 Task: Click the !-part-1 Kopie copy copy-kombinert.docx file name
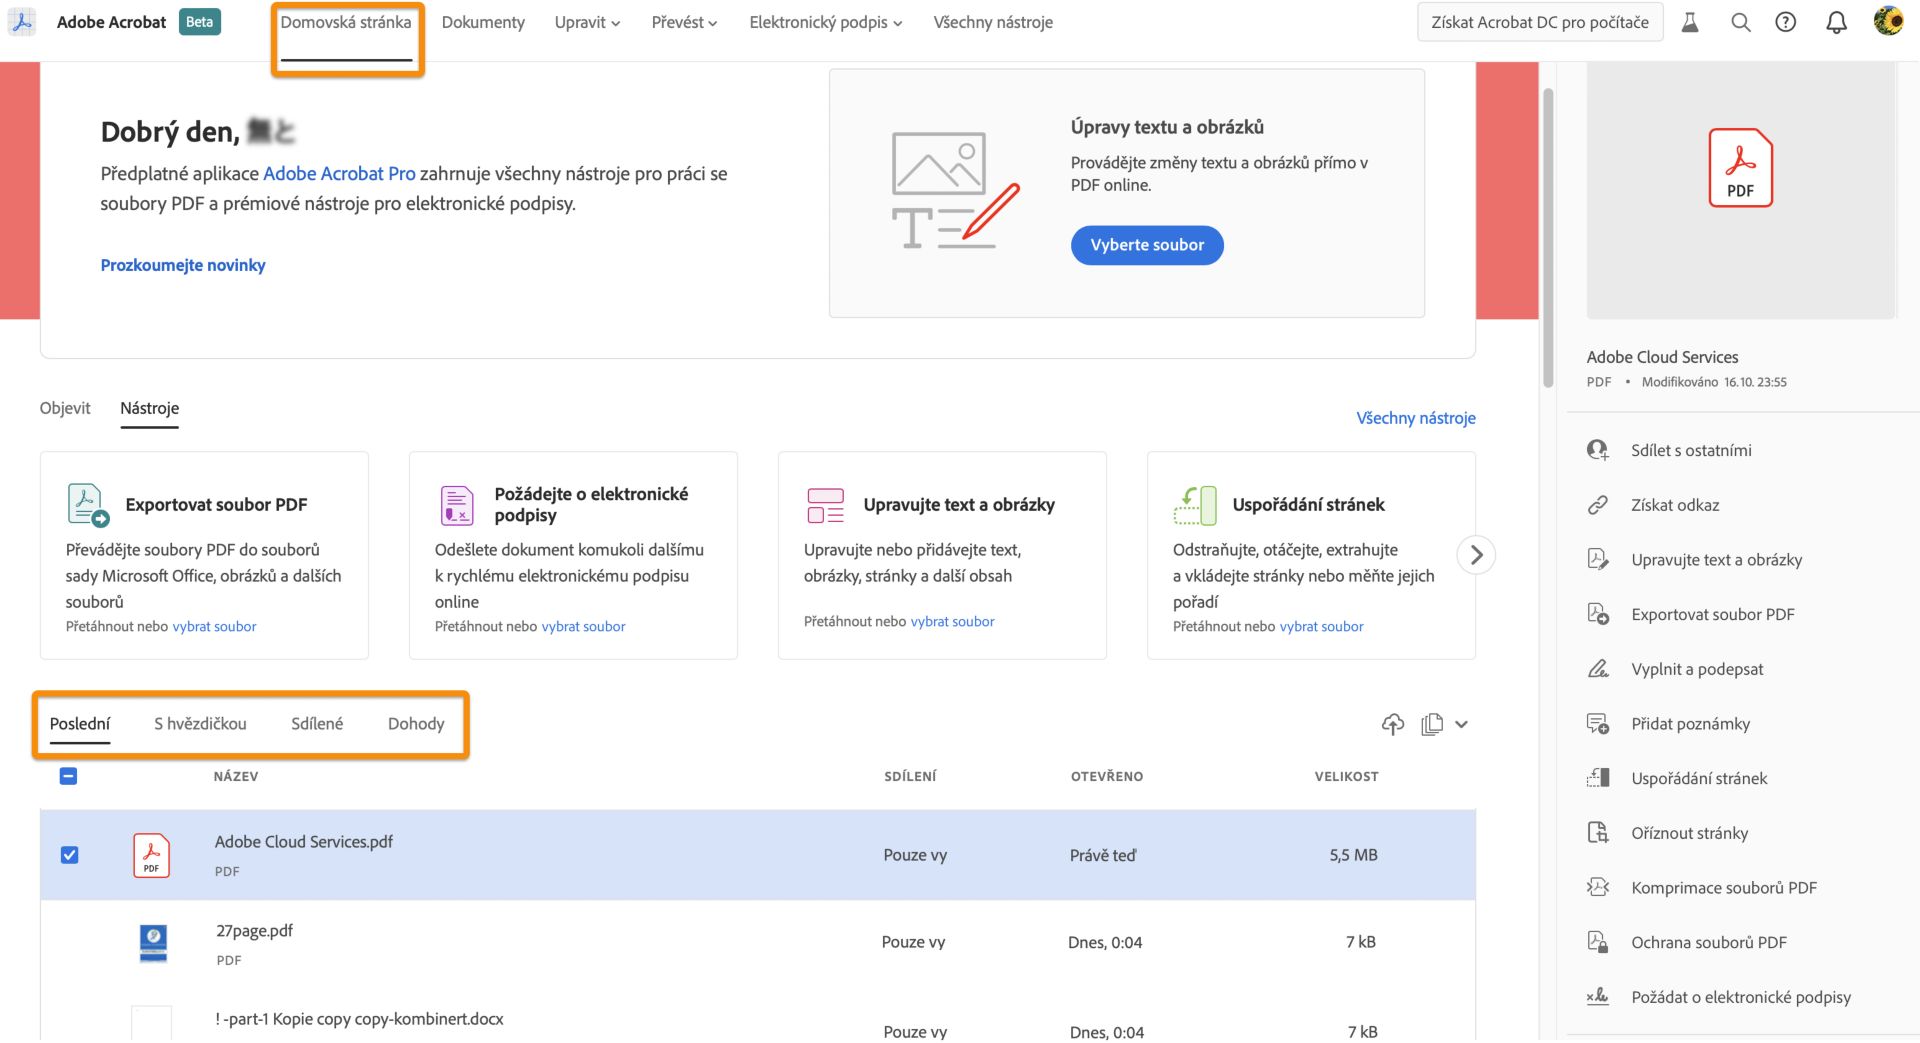[359, 1019]
